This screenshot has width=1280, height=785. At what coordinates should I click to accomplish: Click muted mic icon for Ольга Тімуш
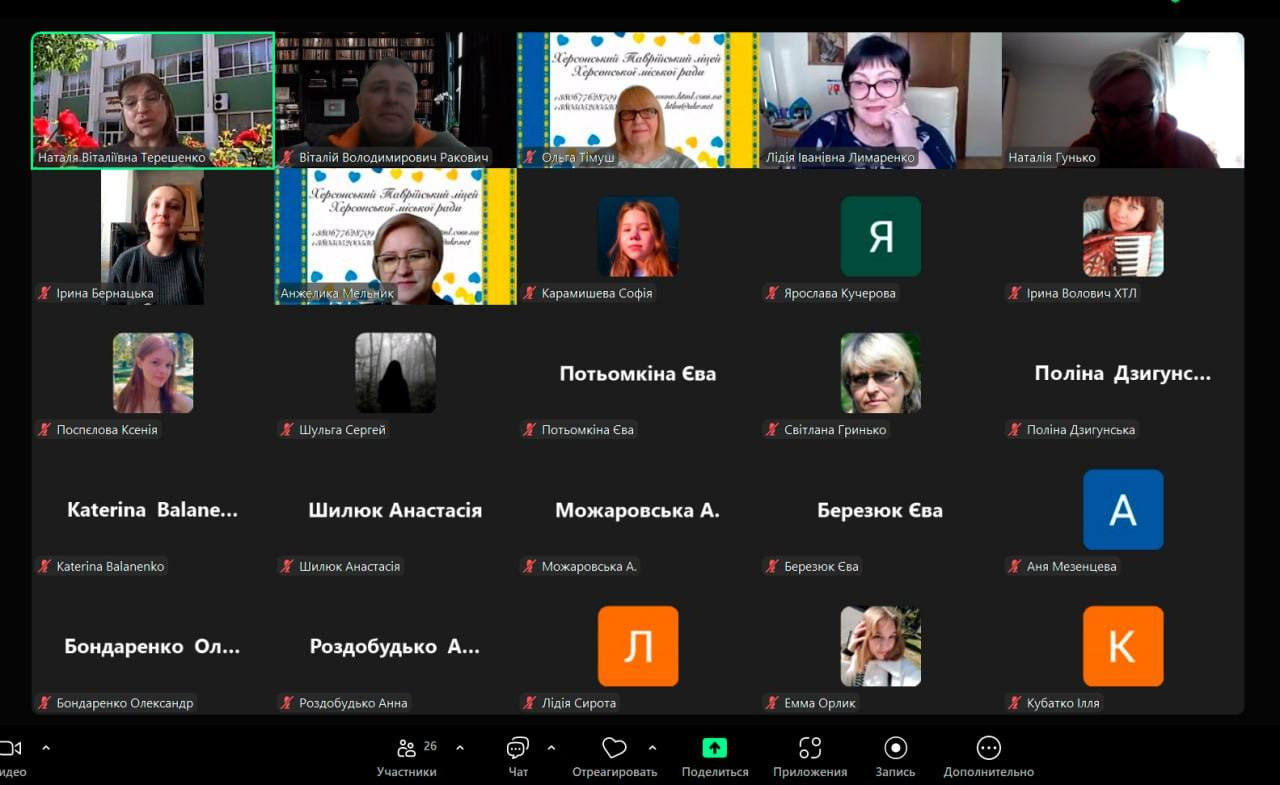click(530, 157)
